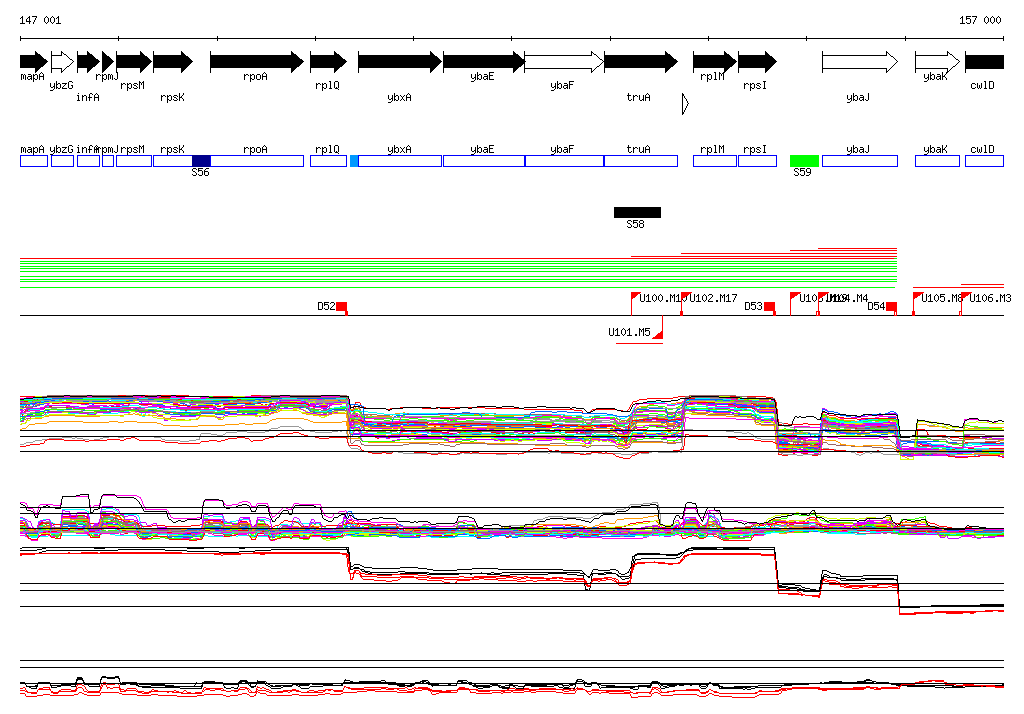Select the dark blue S56 segment box
The image size is (1024, 714).
pyautogui.click(x=201, y=161)
